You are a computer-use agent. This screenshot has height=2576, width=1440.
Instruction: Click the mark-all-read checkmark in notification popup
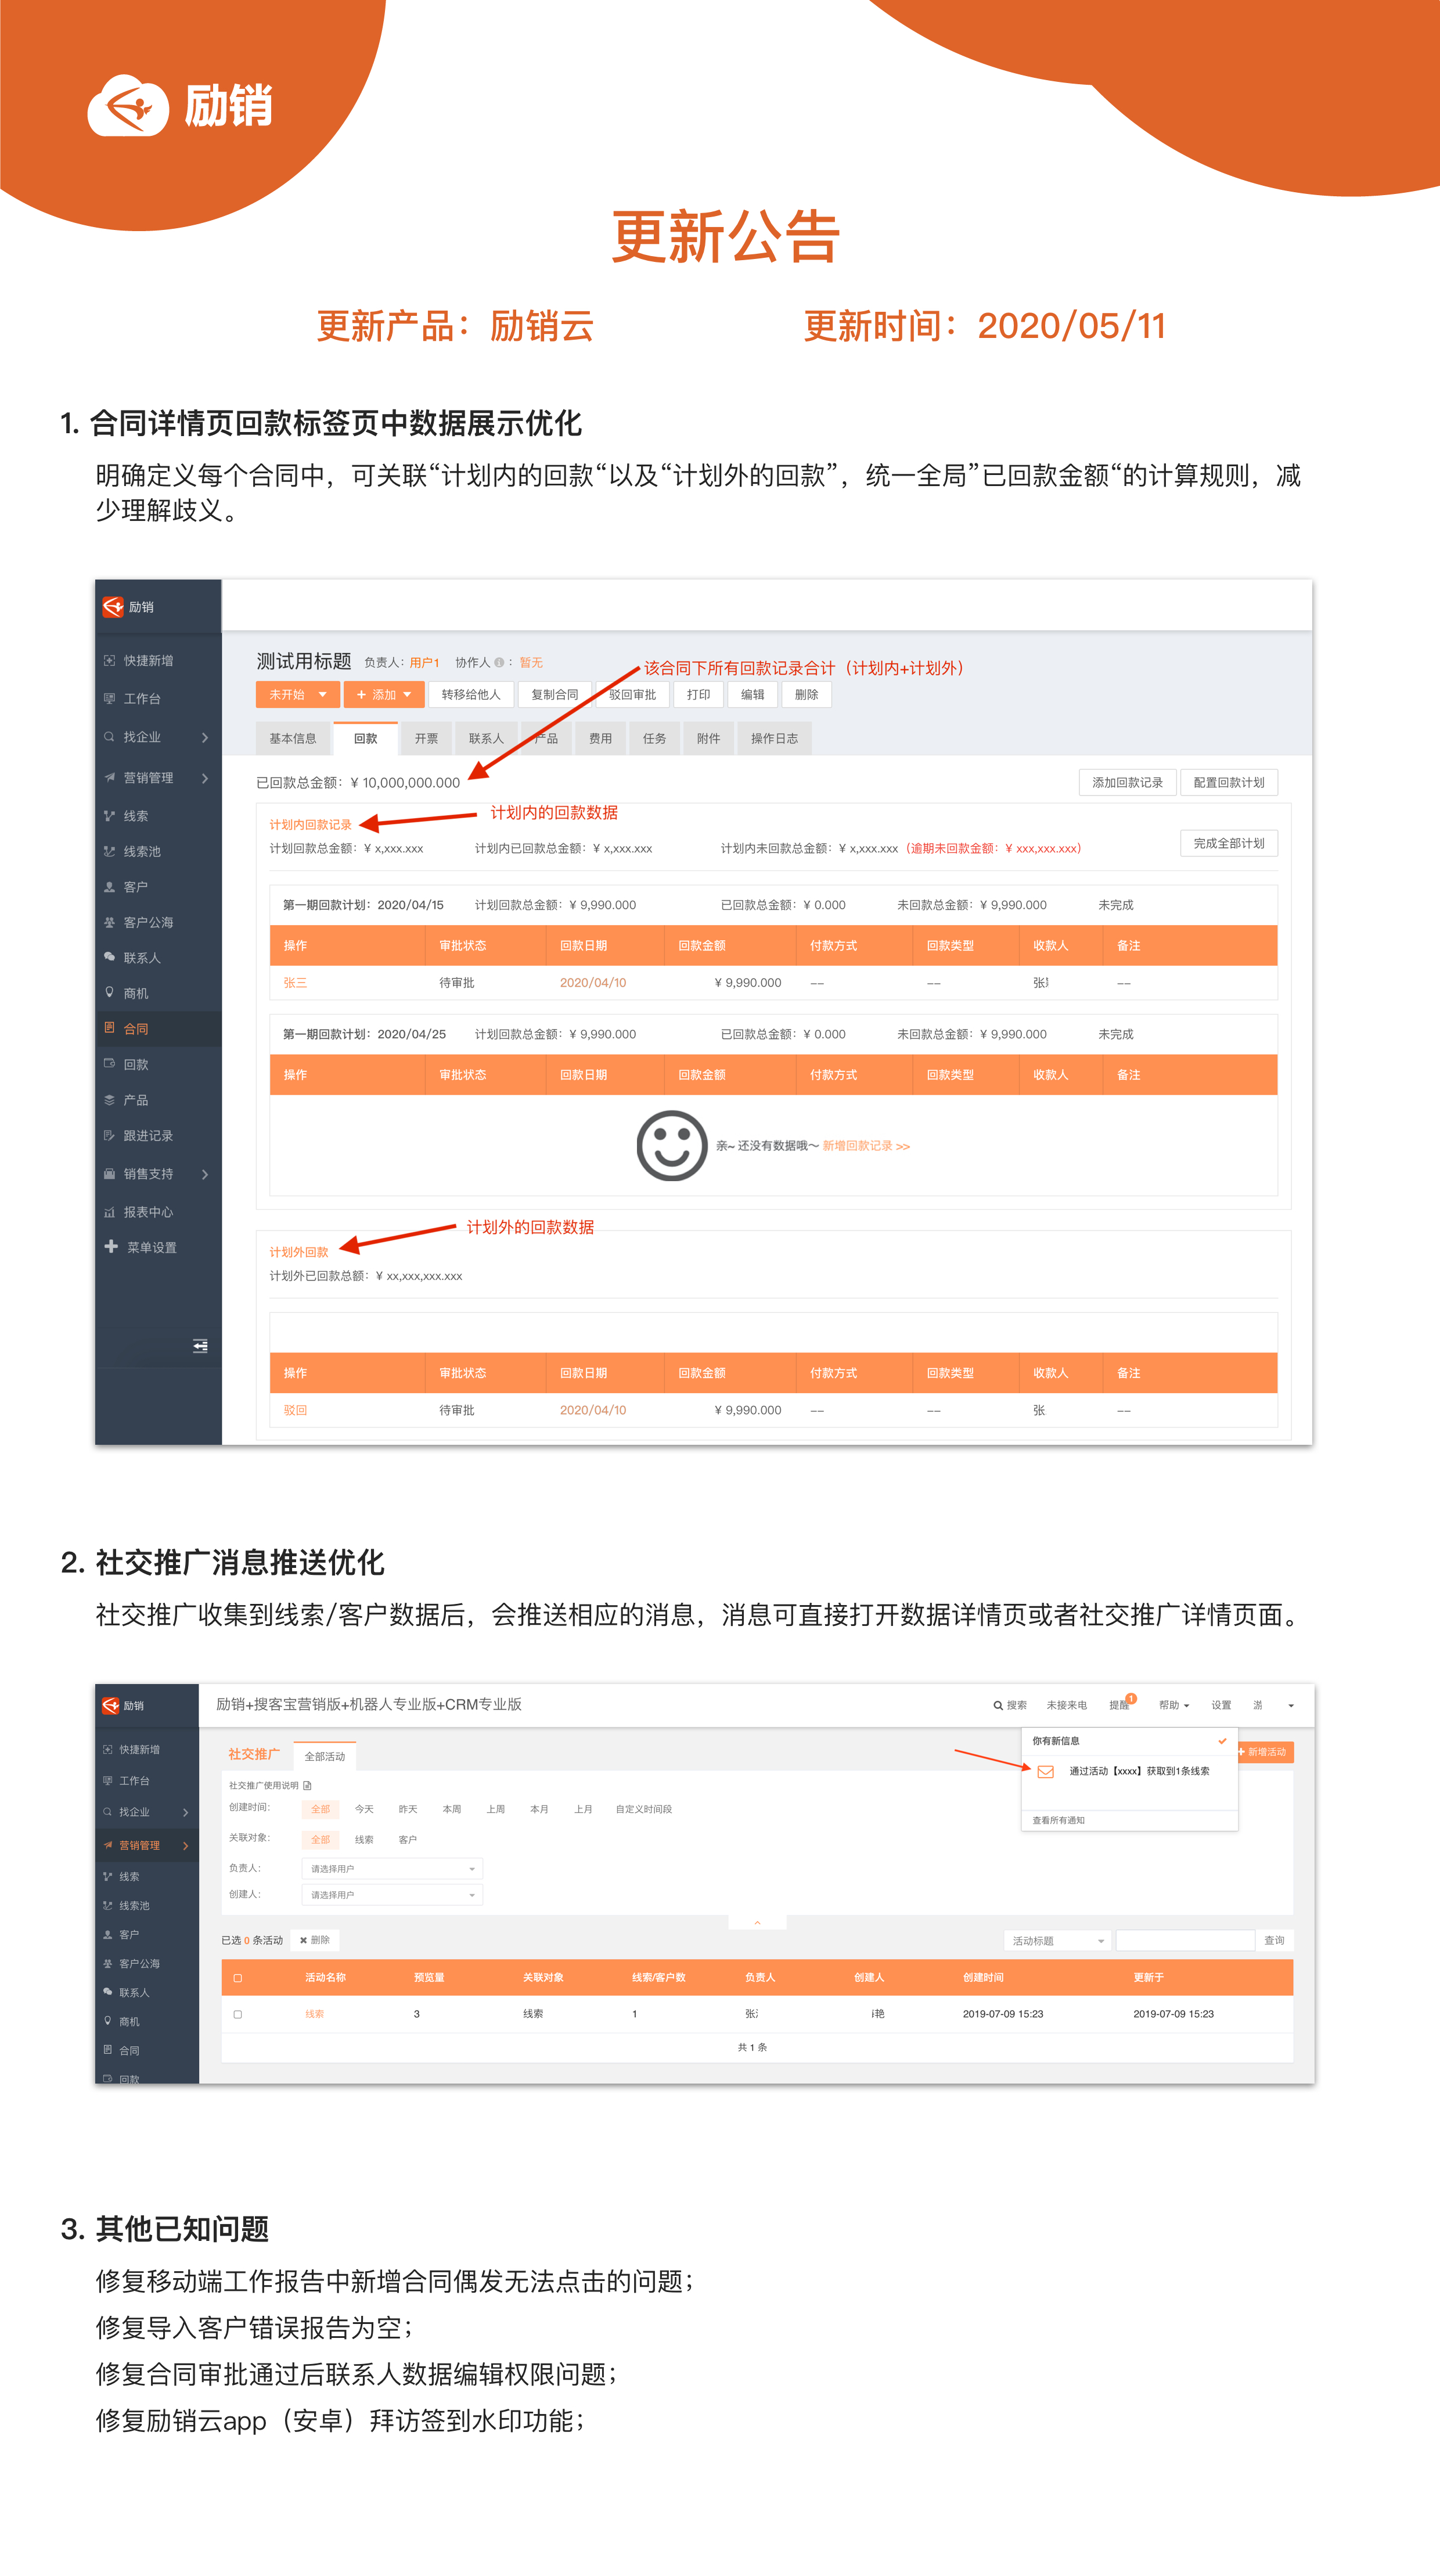(x=1222, y=1741)
